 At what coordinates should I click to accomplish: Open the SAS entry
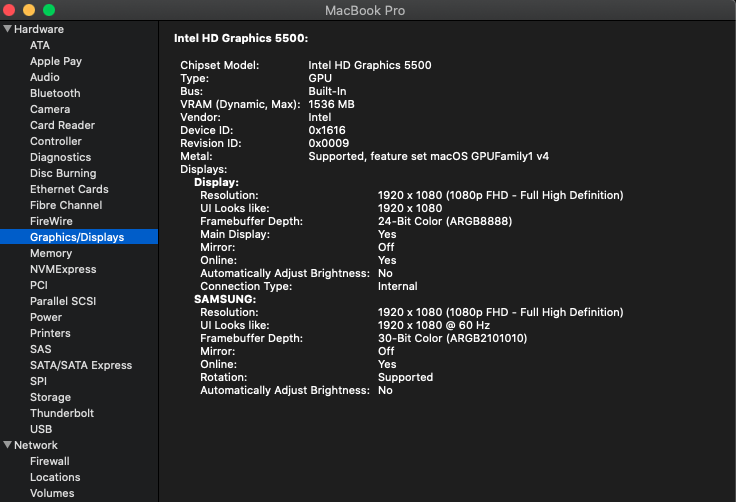pyautogui.click(x=40, y=349)
